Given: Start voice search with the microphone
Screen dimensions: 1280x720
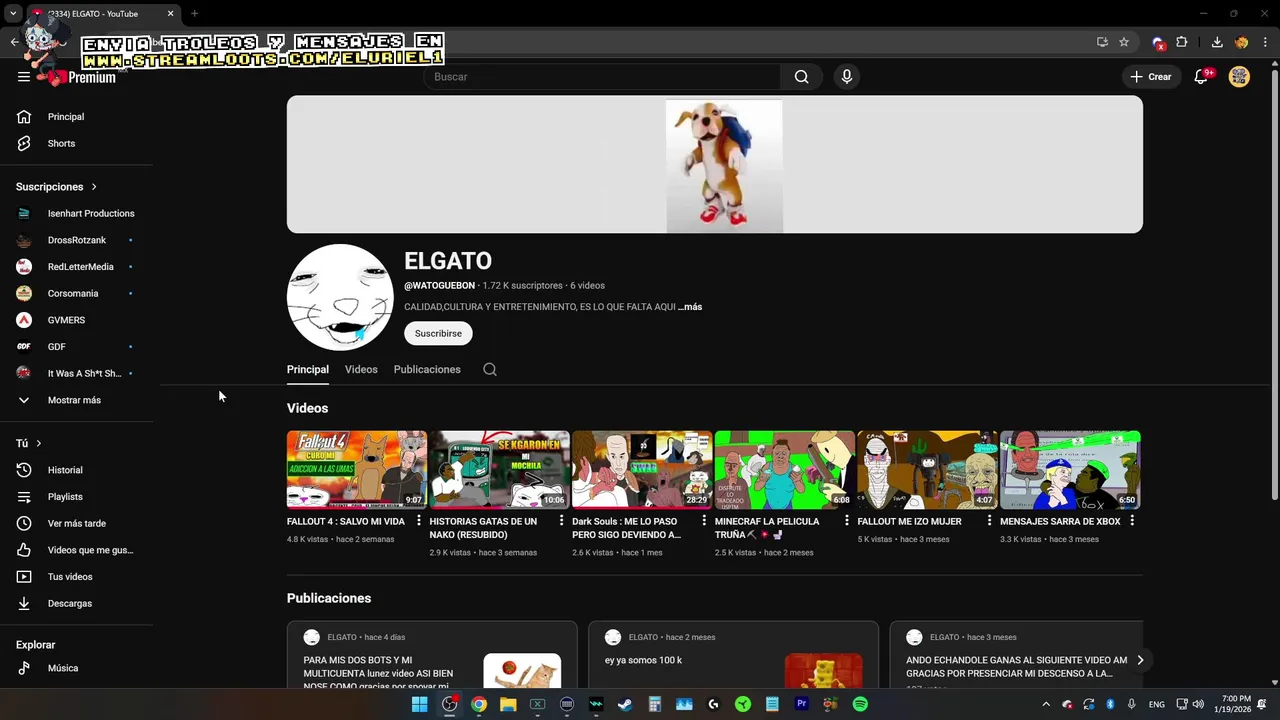Looking at the screenshot, I should pos(847,77).
